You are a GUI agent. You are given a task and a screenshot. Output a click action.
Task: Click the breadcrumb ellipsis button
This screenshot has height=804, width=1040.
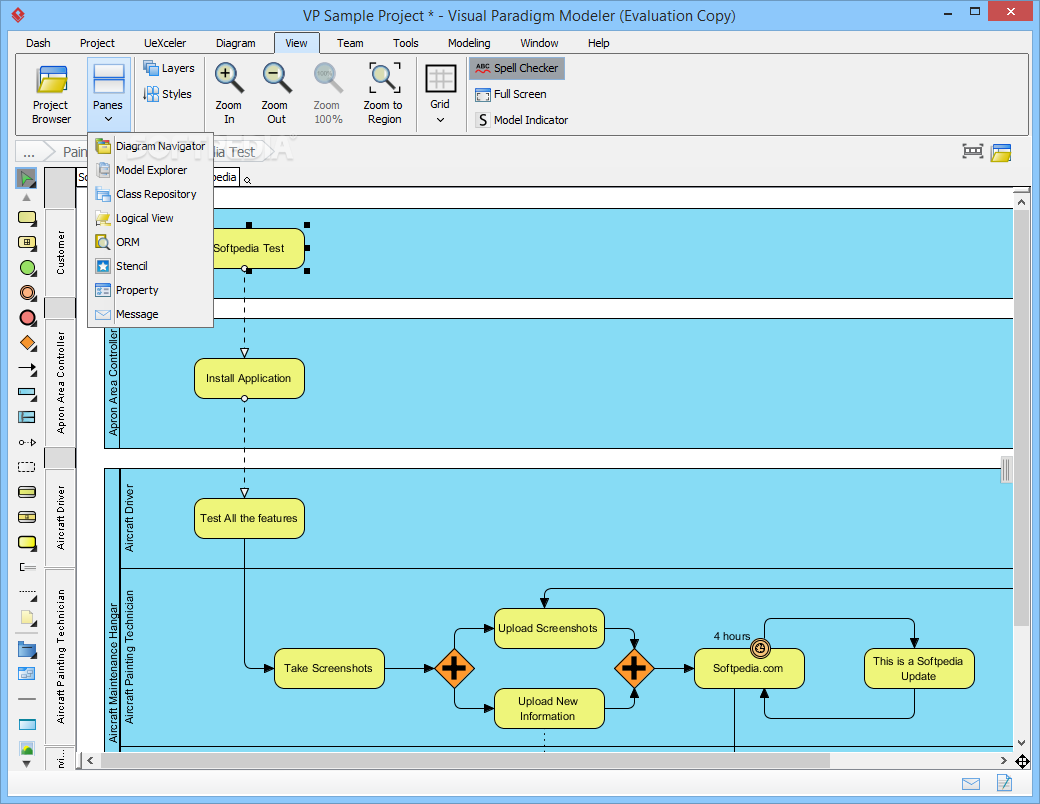tap(29, 152)
